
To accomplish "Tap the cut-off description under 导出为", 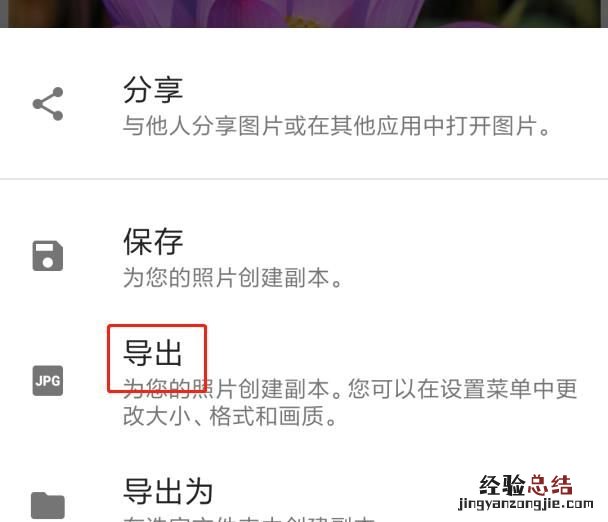I will pyautogui.click(x=249, y=519).
